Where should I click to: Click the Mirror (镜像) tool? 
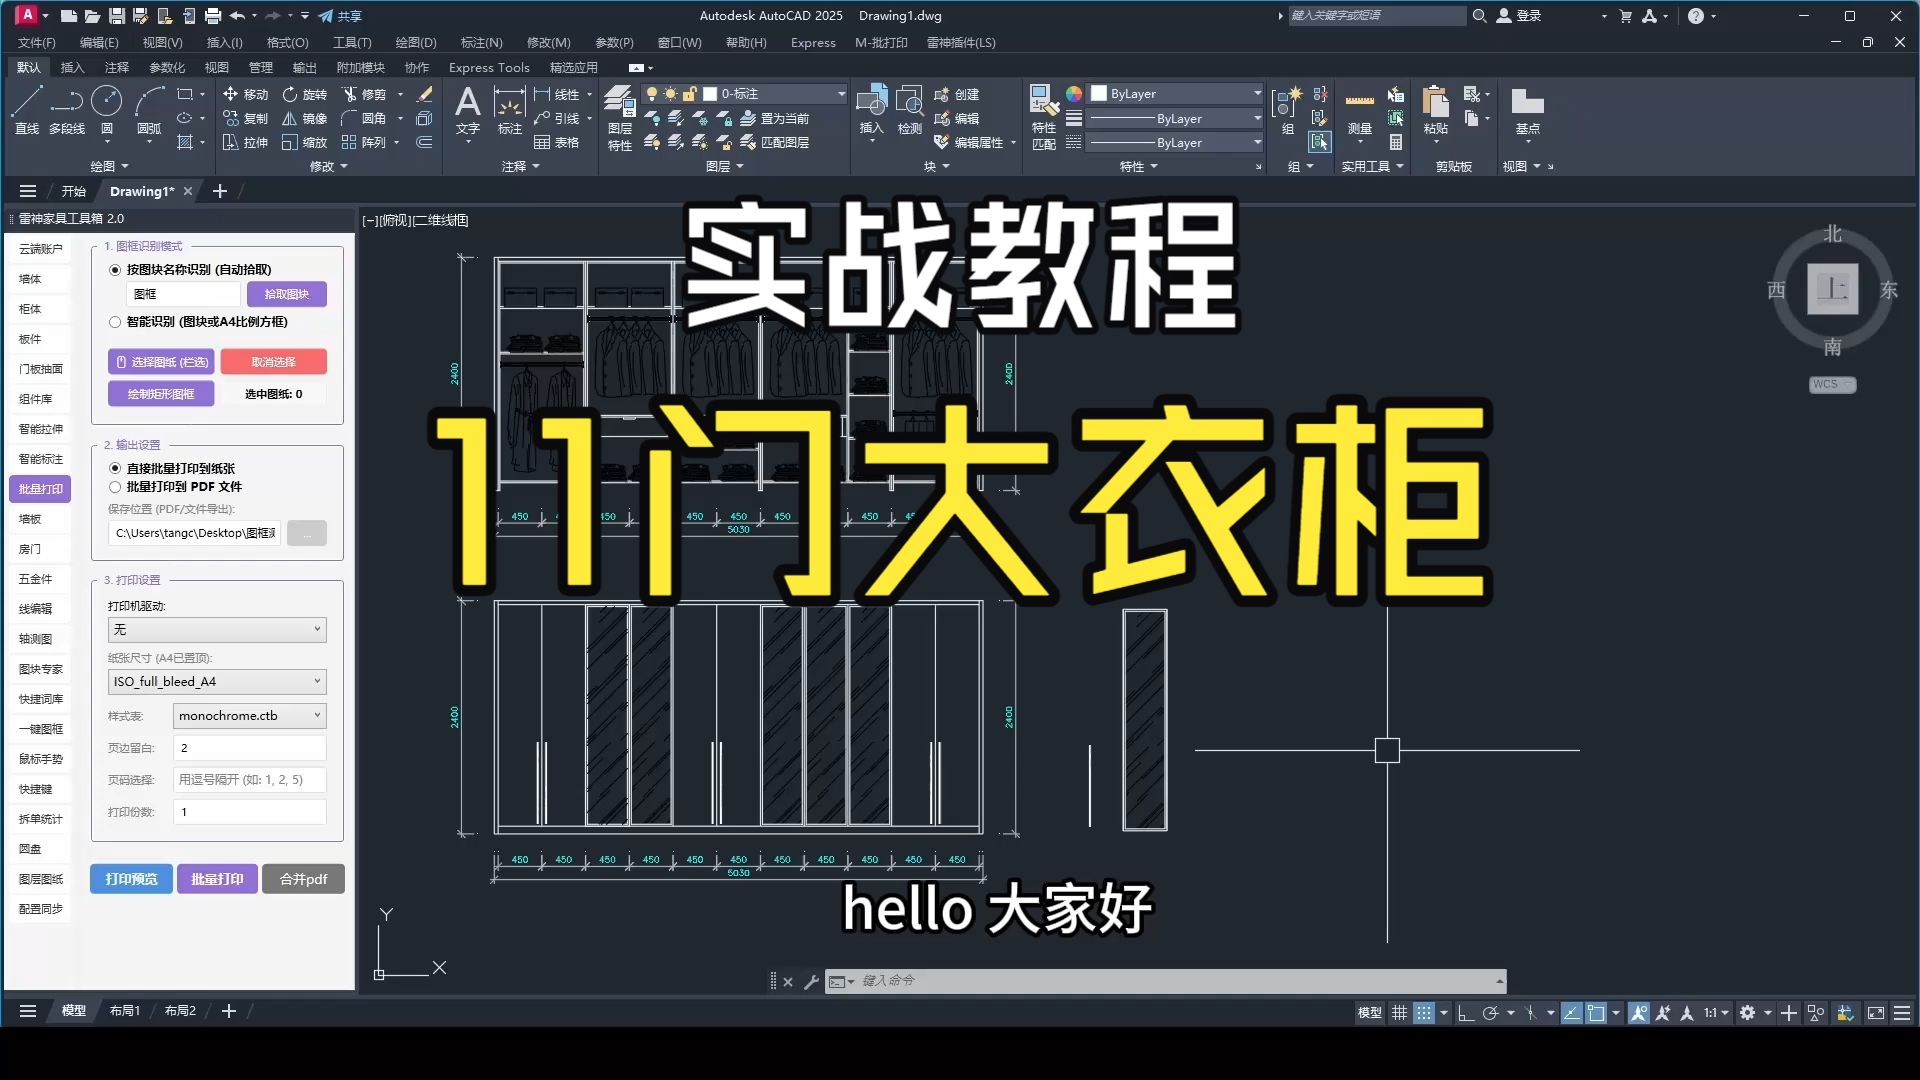(305, 118)
